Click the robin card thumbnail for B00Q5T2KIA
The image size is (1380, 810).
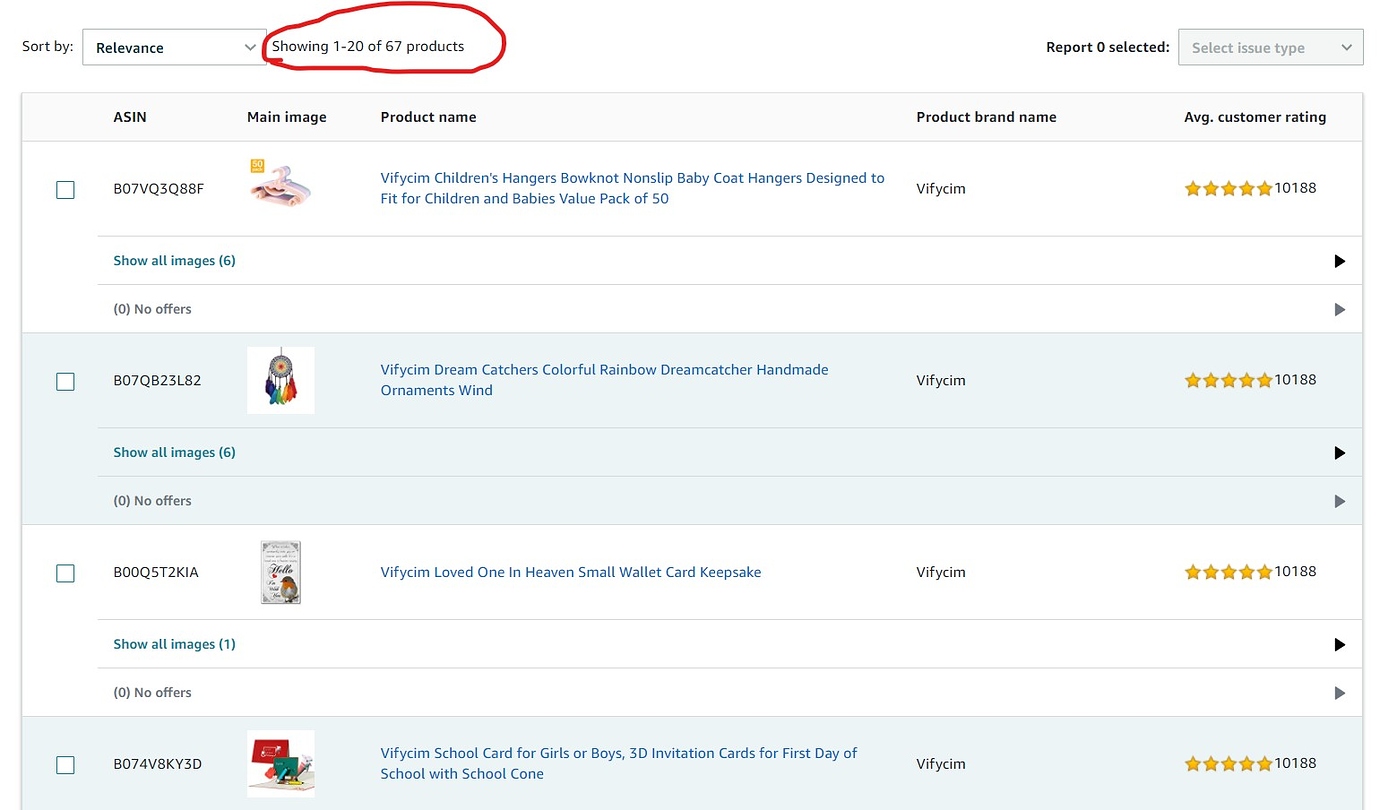click(280, 572)
